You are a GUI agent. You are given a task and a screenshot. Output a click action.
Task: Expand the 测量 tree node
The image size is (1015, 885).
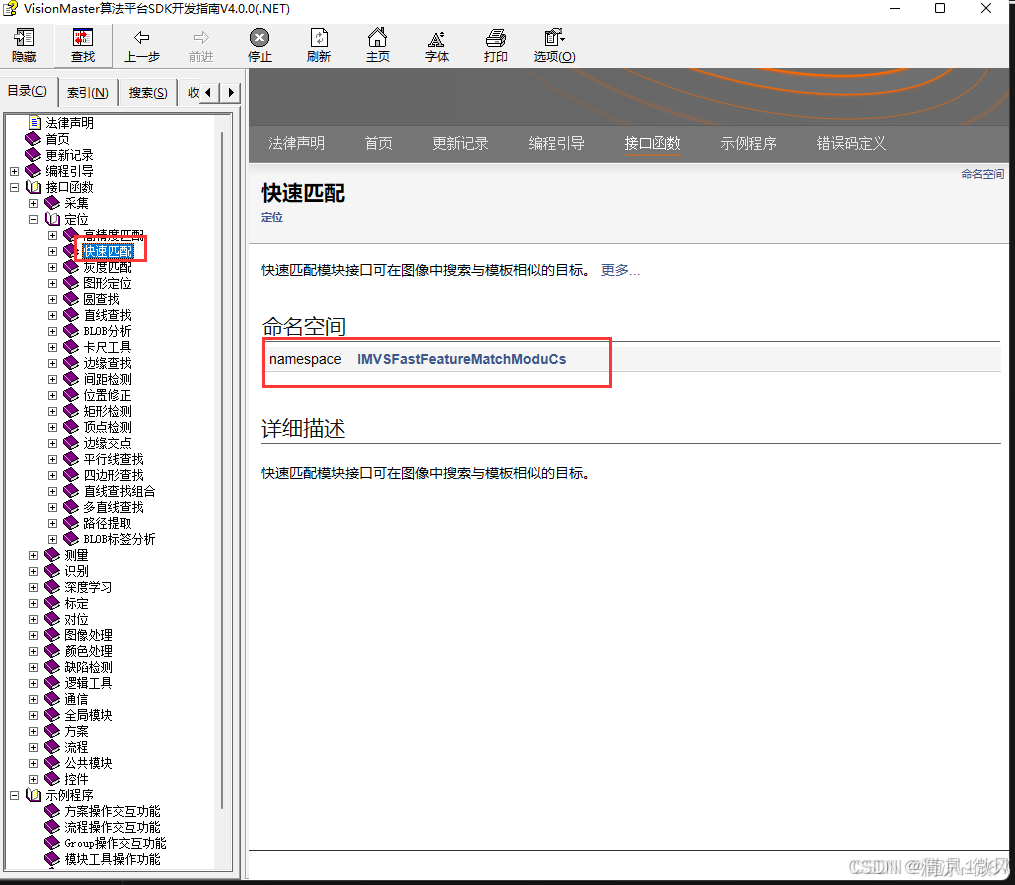pos(33,554)
